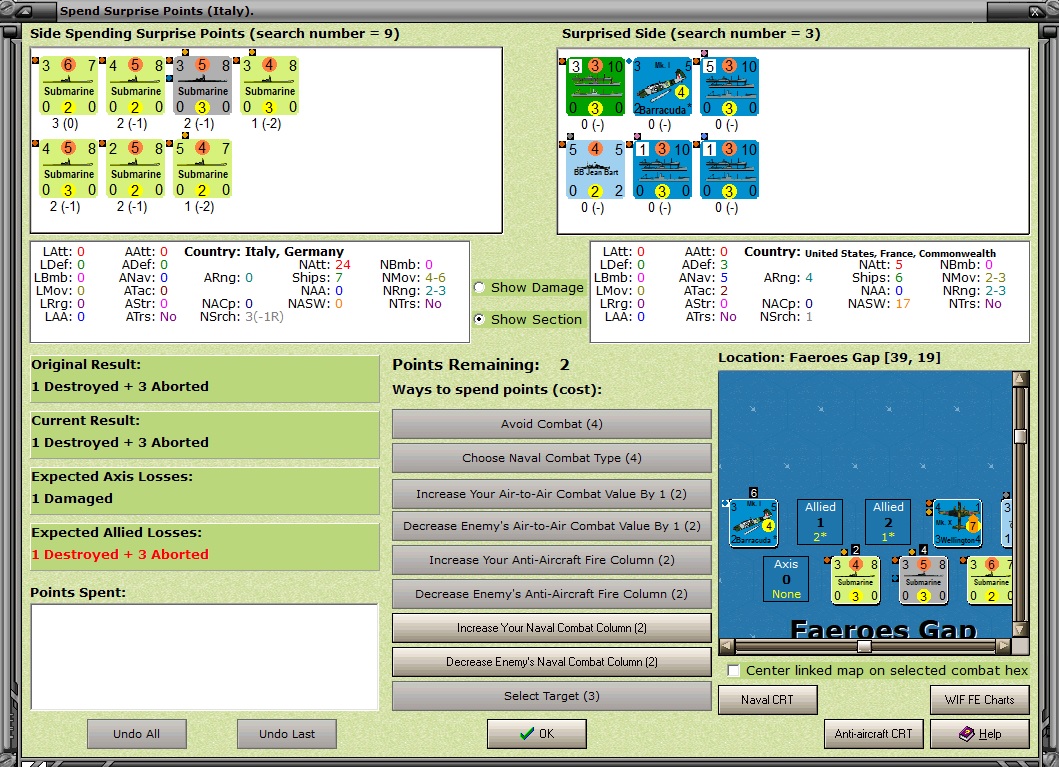Select the bottom-row 4-5-8 Submarine counter
This screenshot has width=1059, height=767.
(69, 169)
